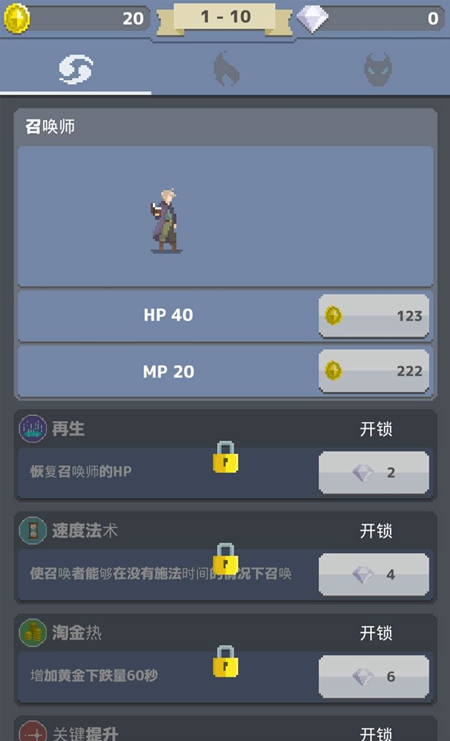Click the gold coin icon at top

point(17,19)
